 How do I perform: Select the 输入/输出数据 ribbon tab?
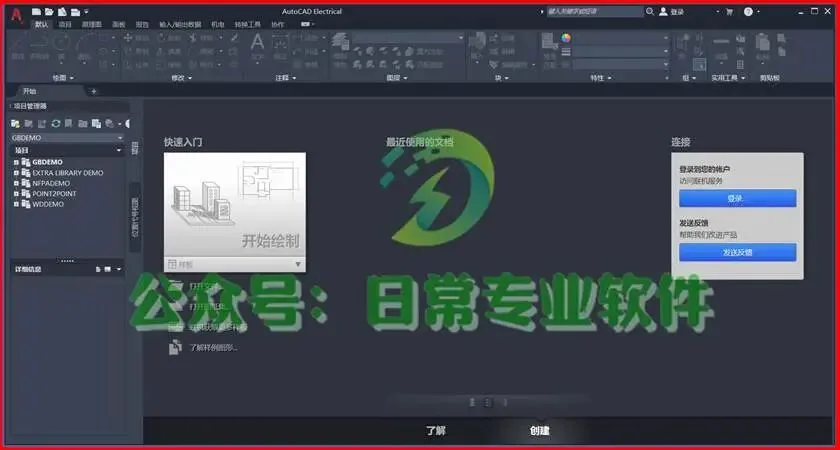181,24
